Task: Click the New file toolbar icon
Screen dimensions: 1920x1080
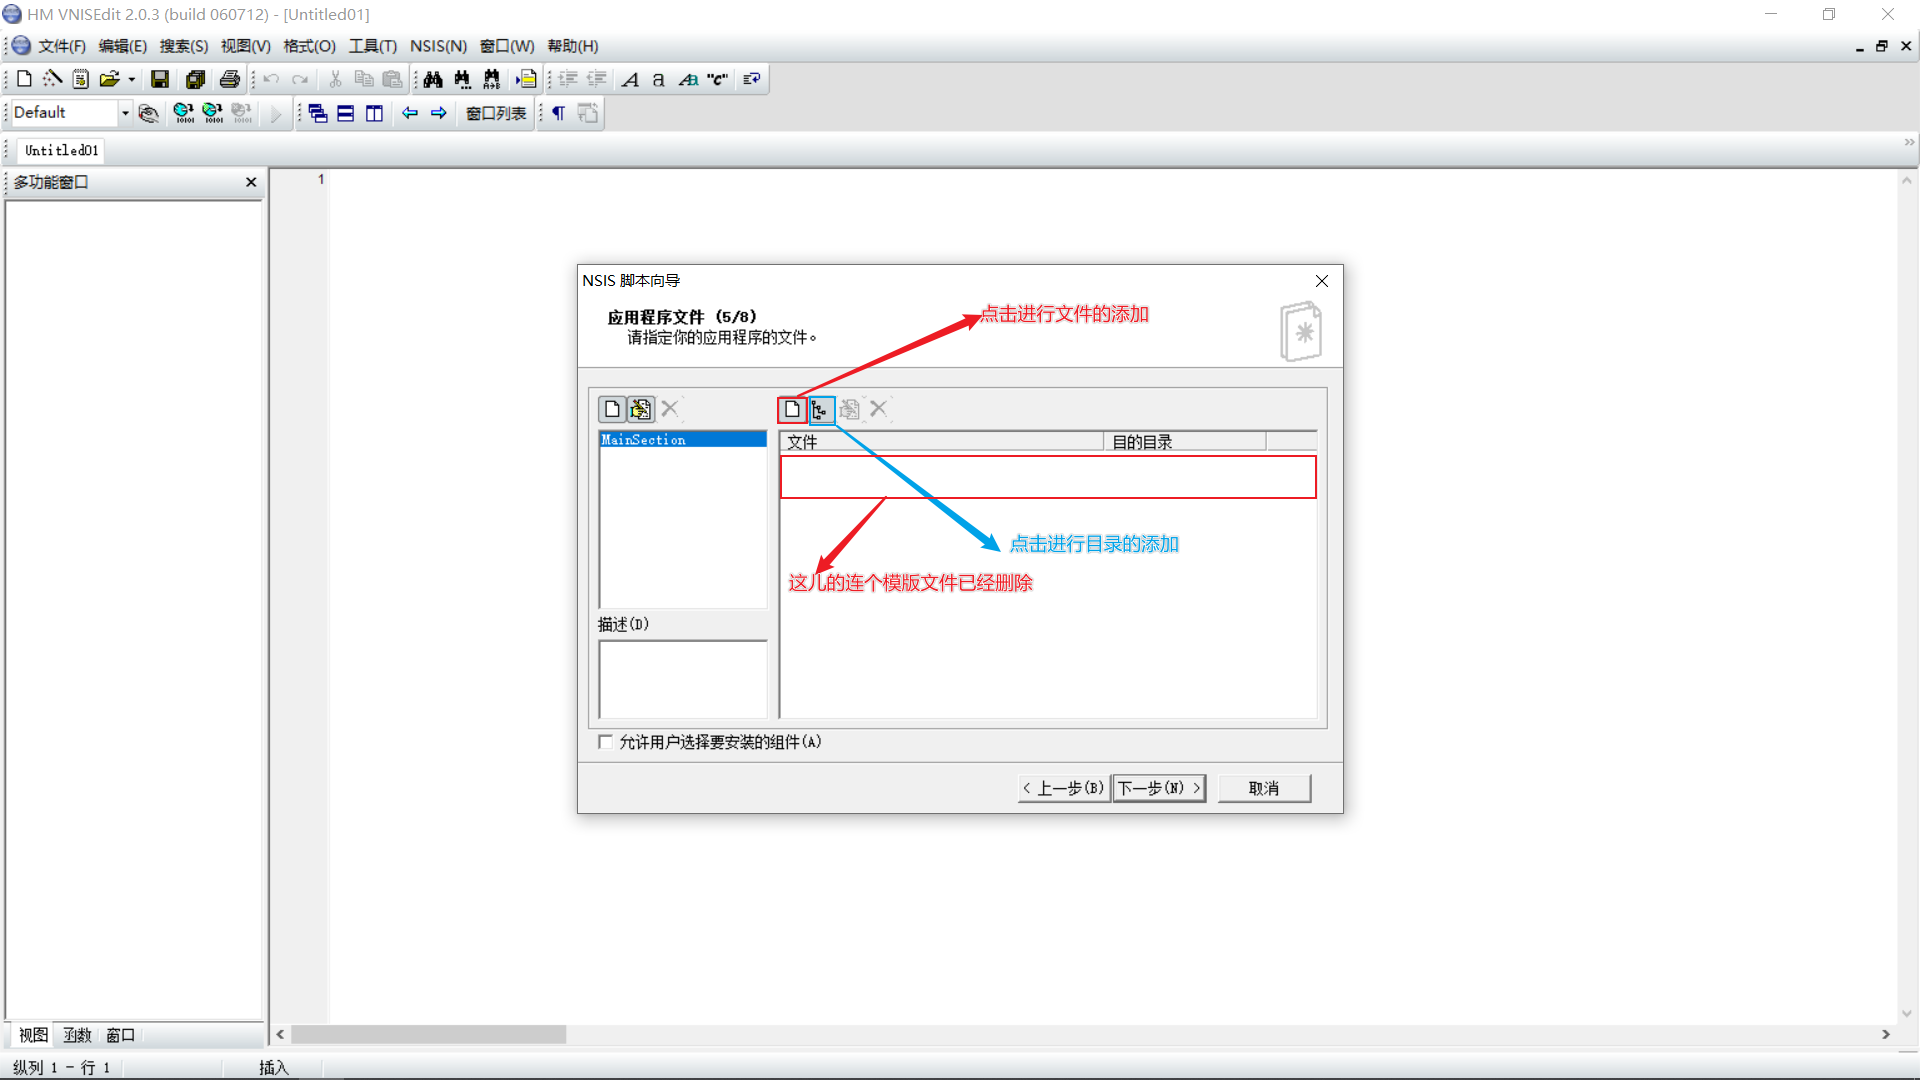Action: (24, 79)
